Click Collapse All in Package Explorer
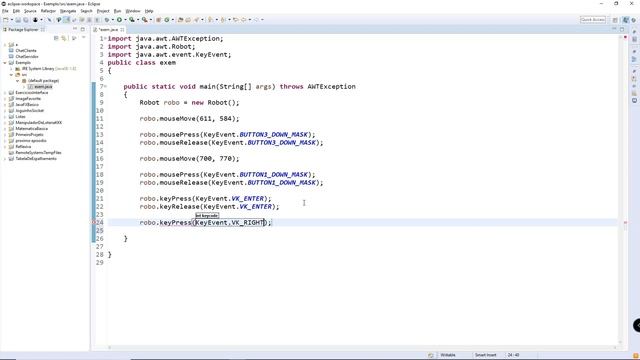Viewport: 640px width, 360px height. pos(56,38)
